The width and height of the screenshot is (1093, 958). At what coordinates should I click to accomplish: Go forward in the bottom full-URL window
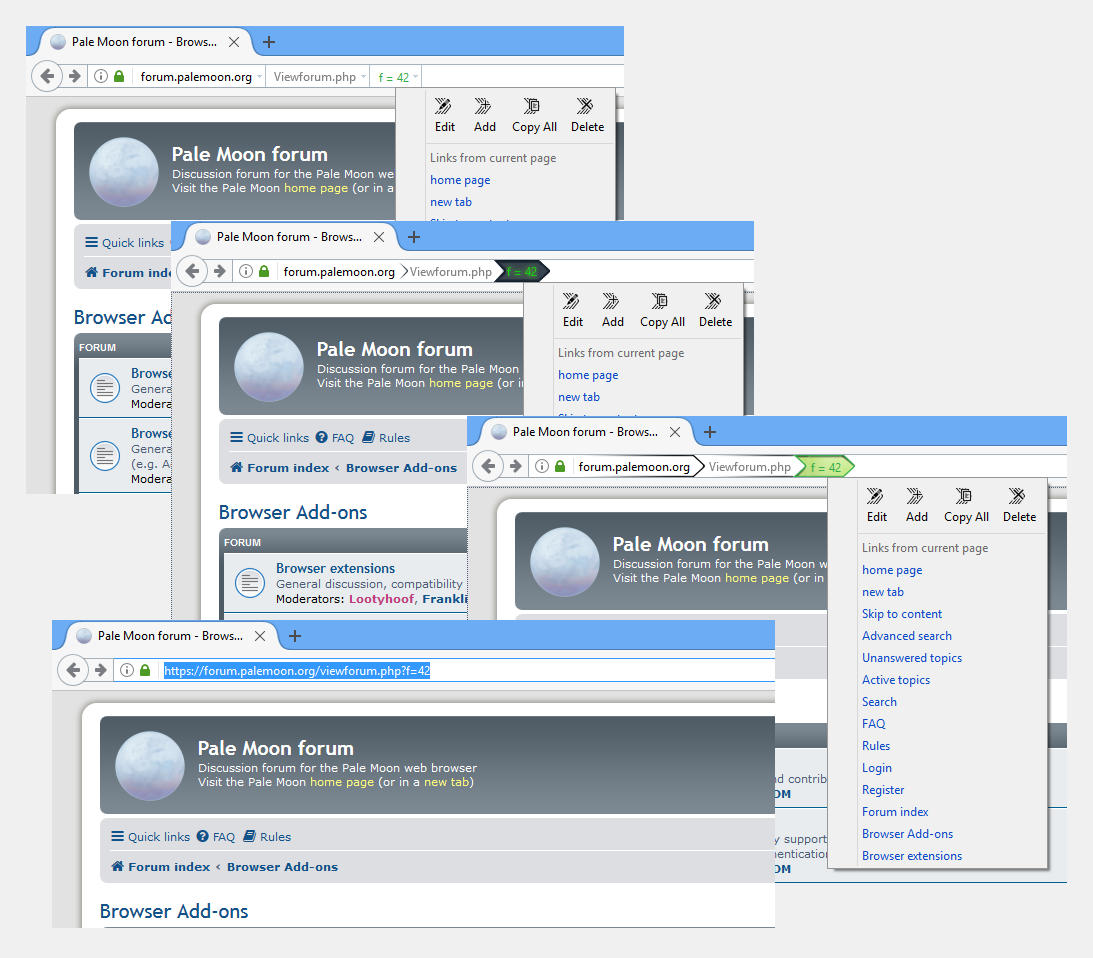pyautogui.click(x=100, y=670)
